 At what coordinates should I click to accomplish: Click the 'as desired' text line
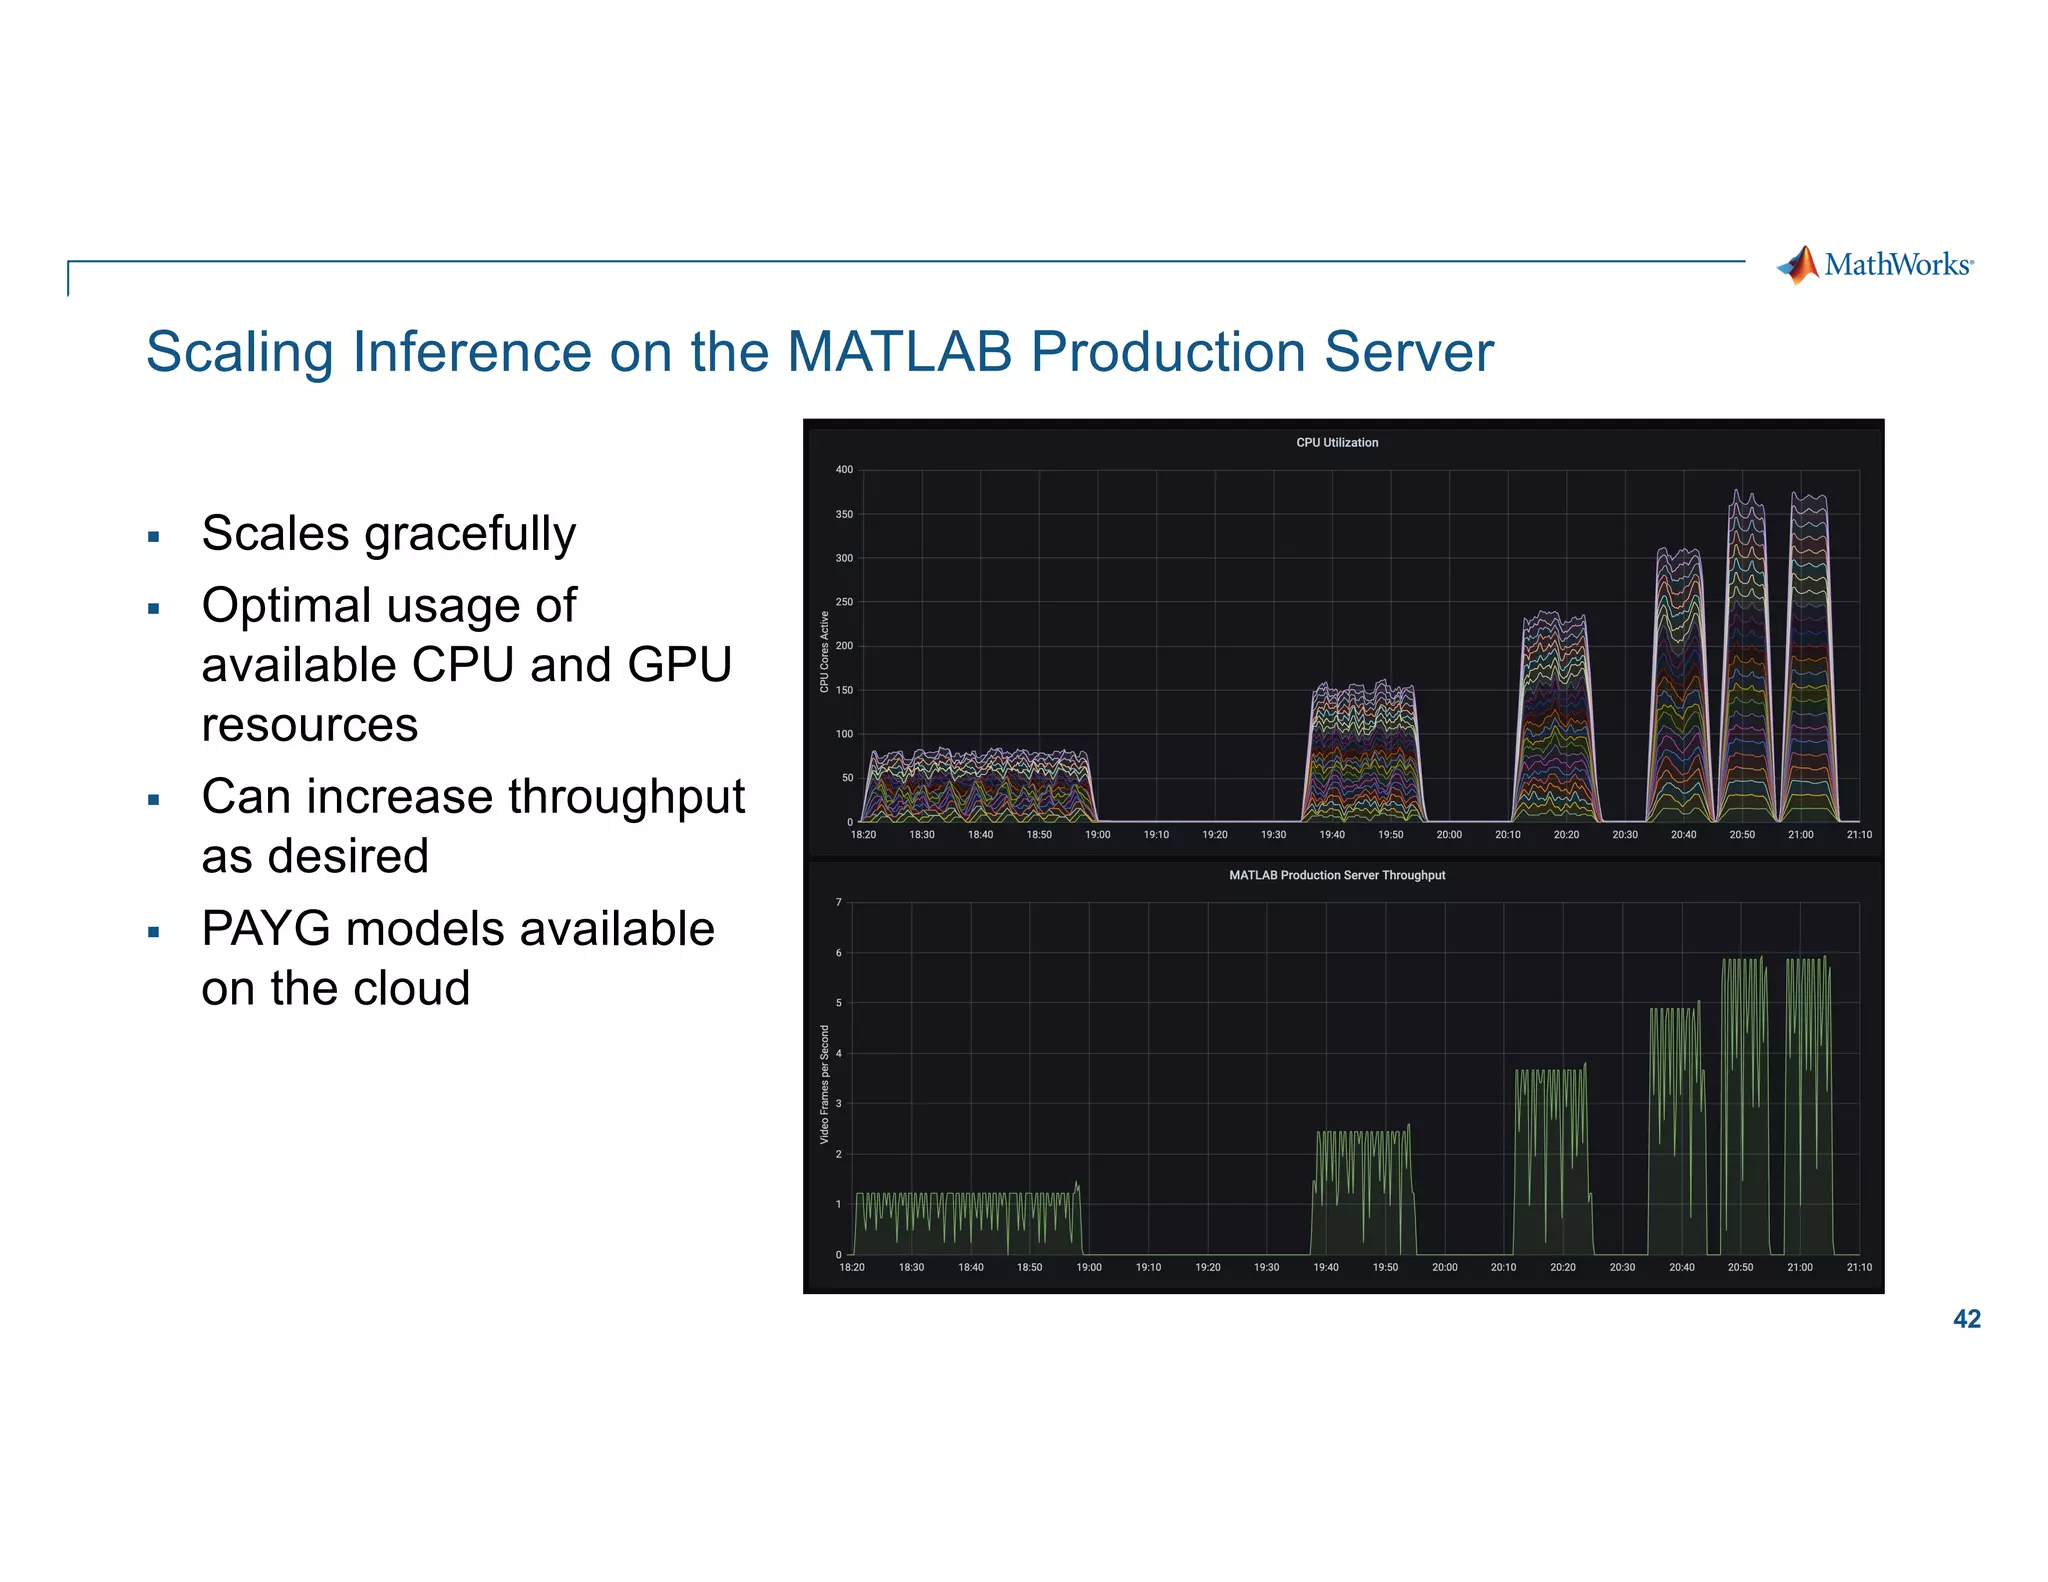pos(315,857)
